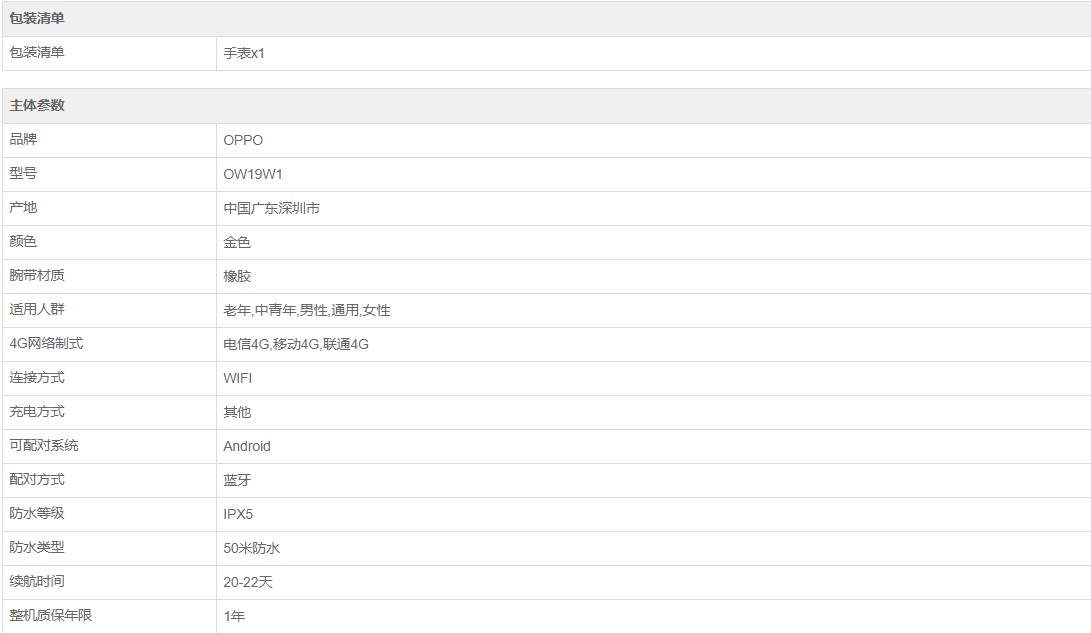Click the WIFI connection value
This screenshot has height=633, width=1091.
point(238,378)
